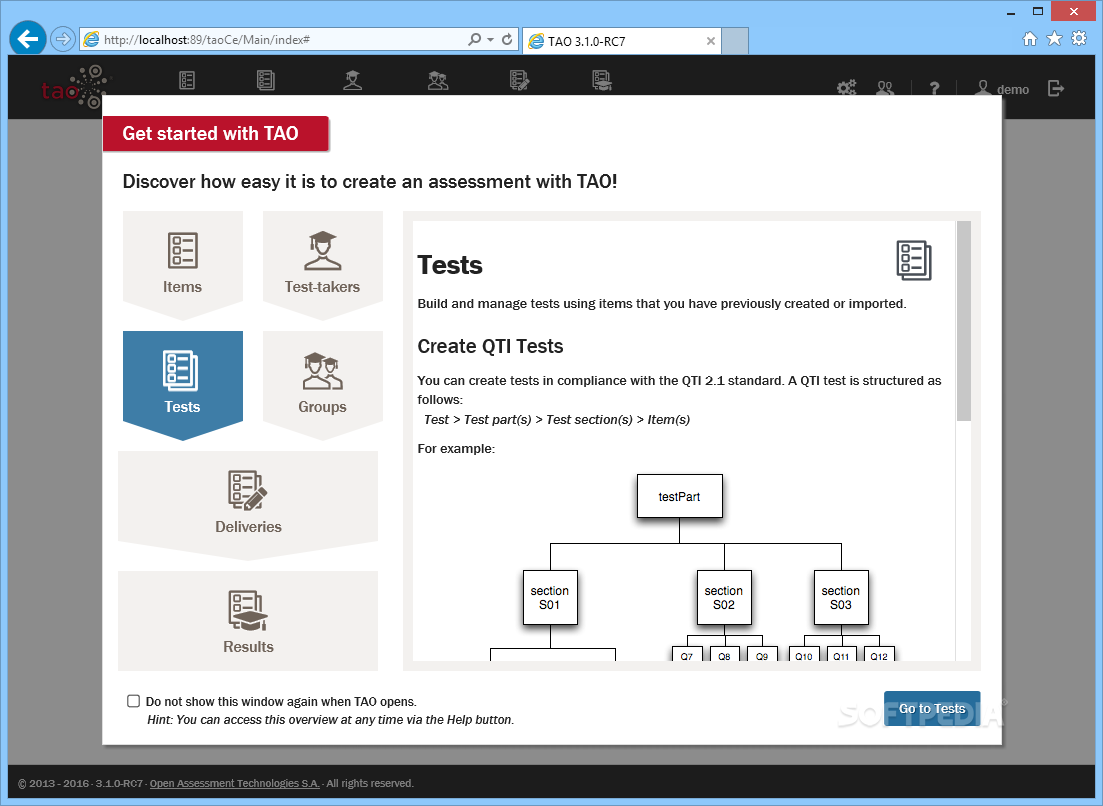Viewport: 1103px width, 806px height.
Task: Open browser Tools gear icon
Action: point(1079,39)
